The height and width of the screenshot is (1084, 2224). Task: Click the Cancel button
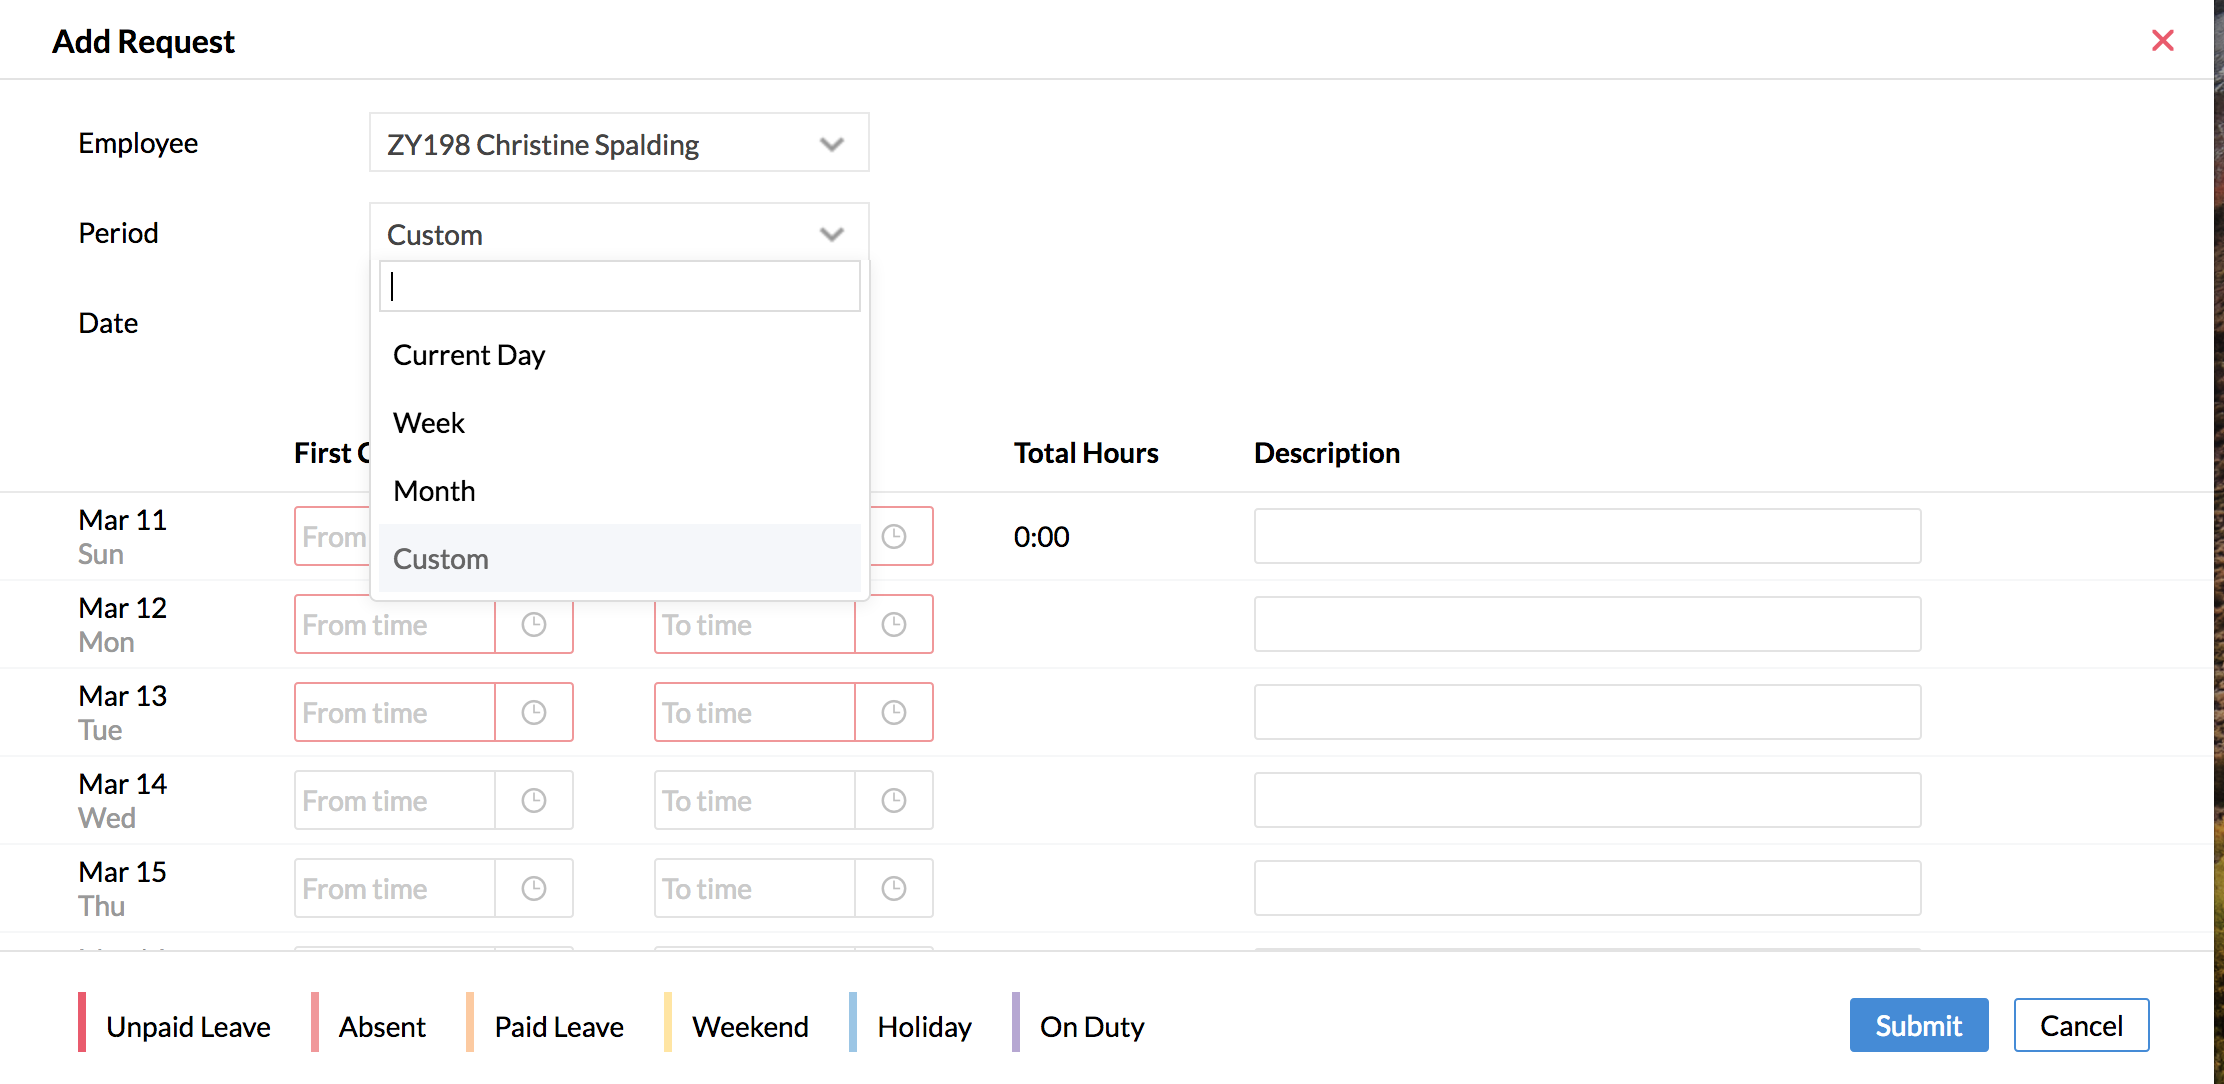(2080, 1025)
